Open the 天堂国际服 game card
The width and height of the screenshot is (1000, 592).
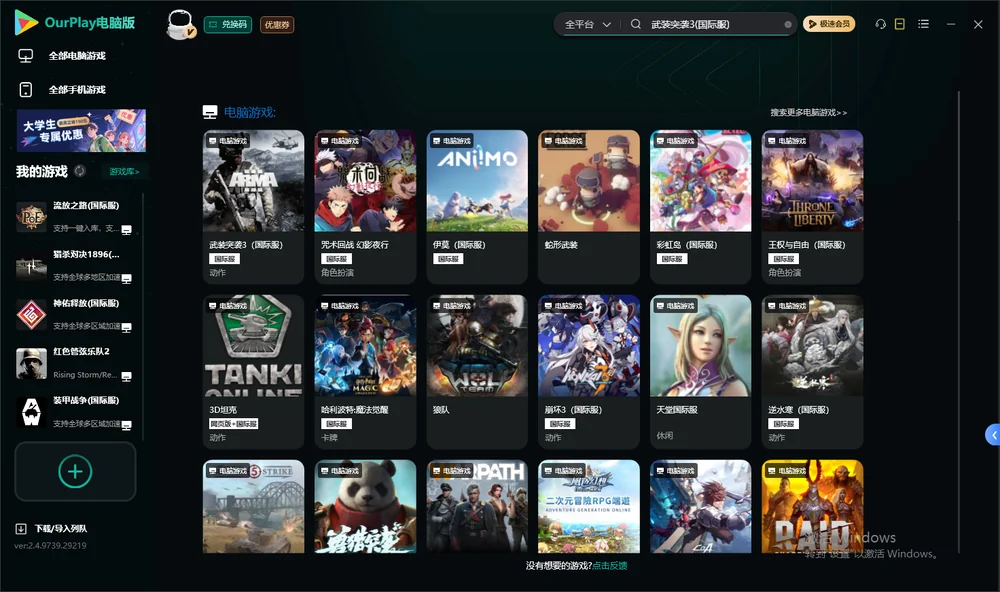[x=700, y=372]
